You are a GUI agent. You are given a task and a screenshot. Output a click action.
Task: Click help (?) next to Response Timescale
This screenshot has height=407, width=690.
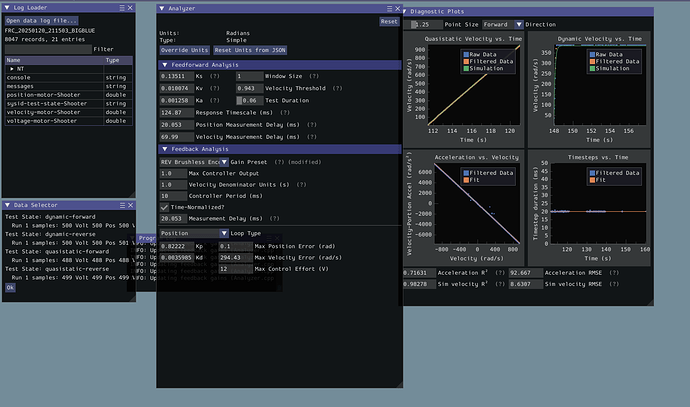(x=285, y=113)
